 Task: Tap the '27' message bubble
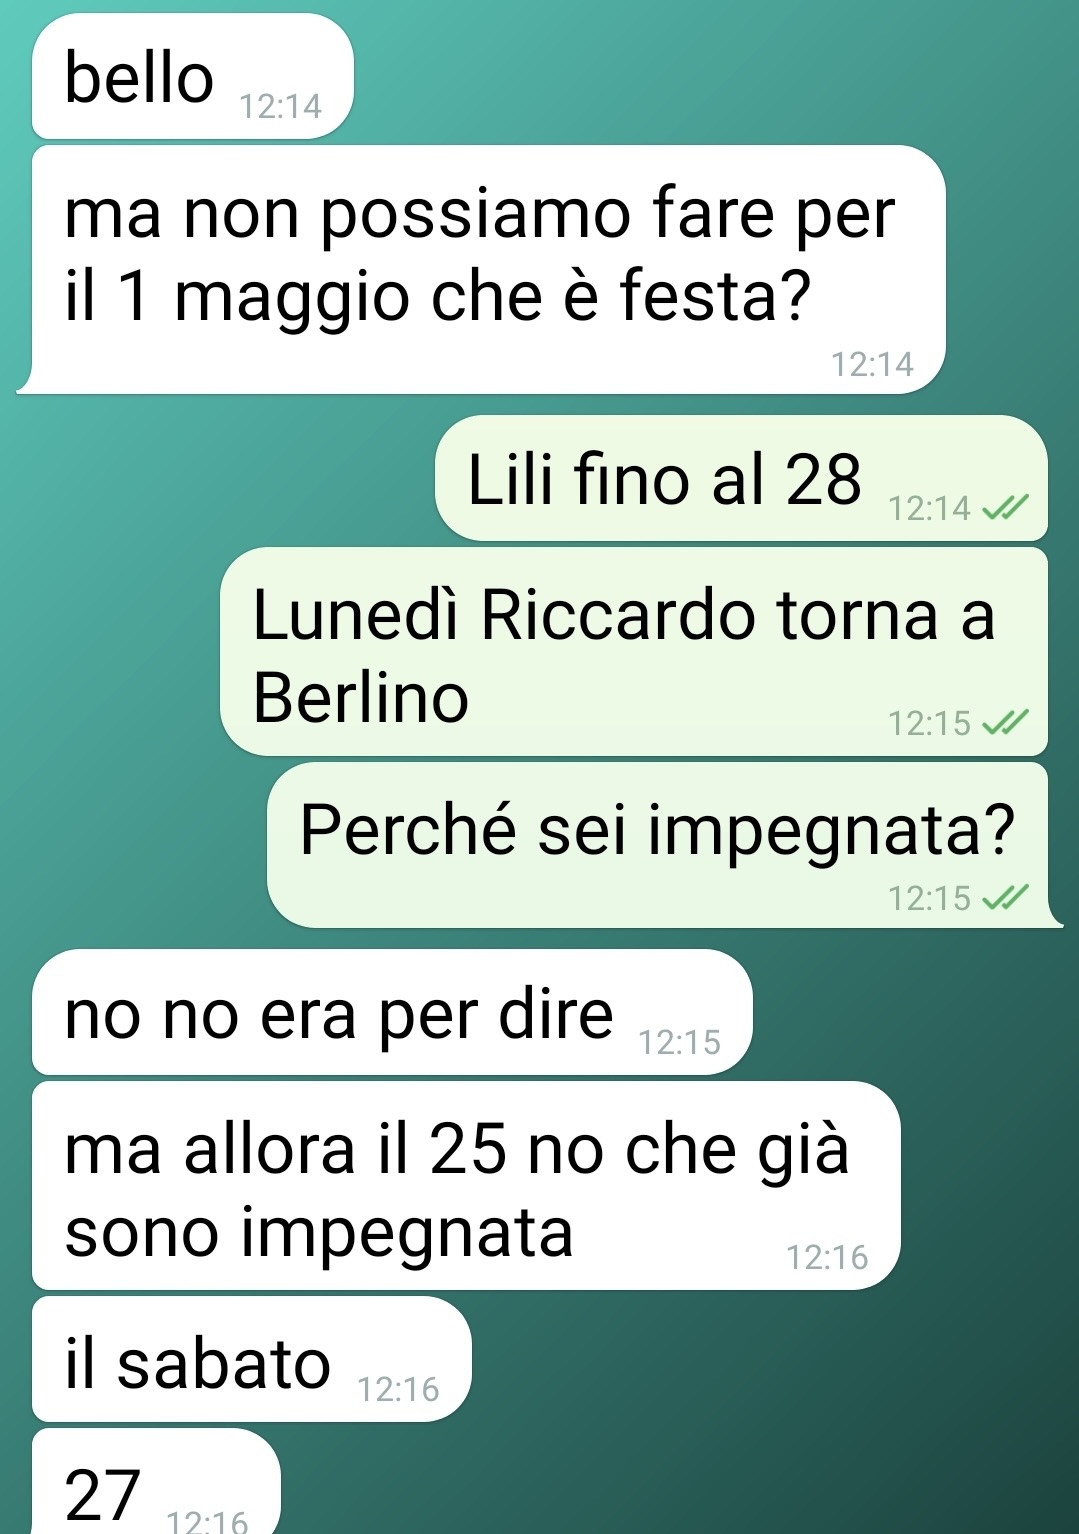click(x=157, y=1483)
